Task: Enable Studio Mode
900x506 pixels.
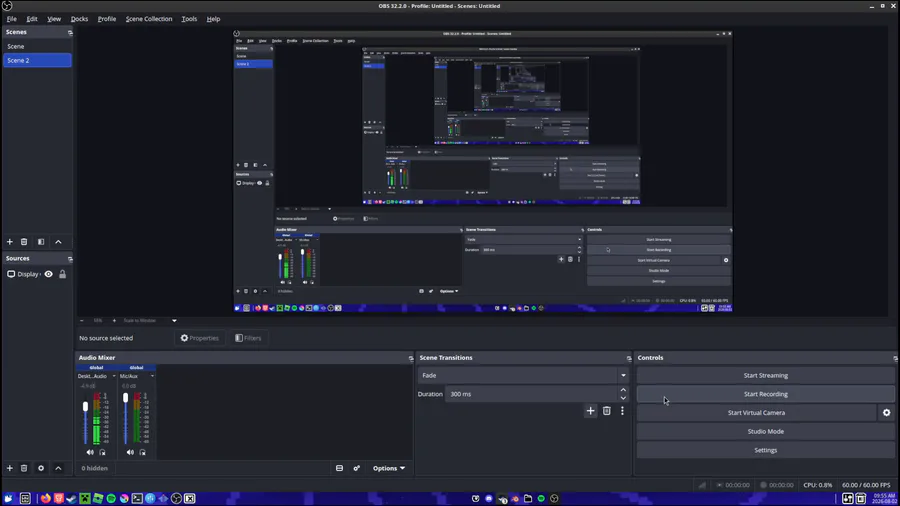Action: click(765, 431)
